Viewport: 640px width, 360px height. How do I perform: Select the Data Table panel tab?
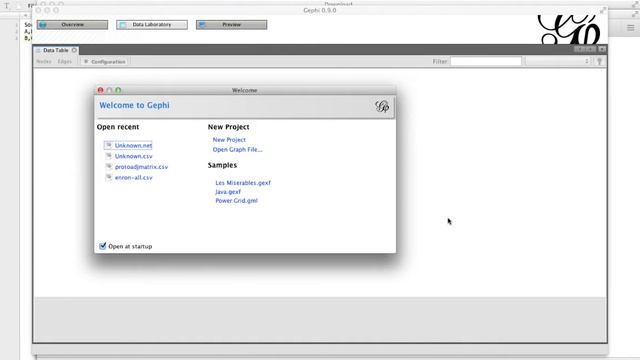[56, 50]
